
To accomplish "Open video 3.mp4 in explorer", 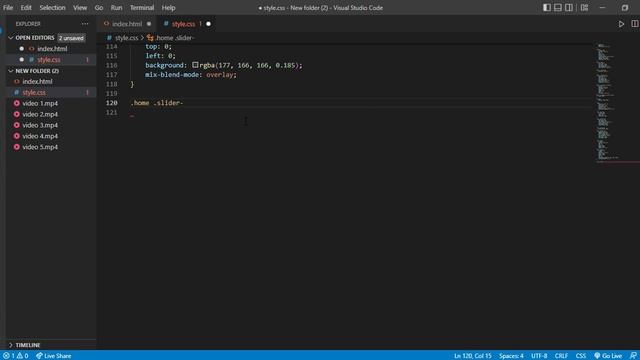I will 40,125.
